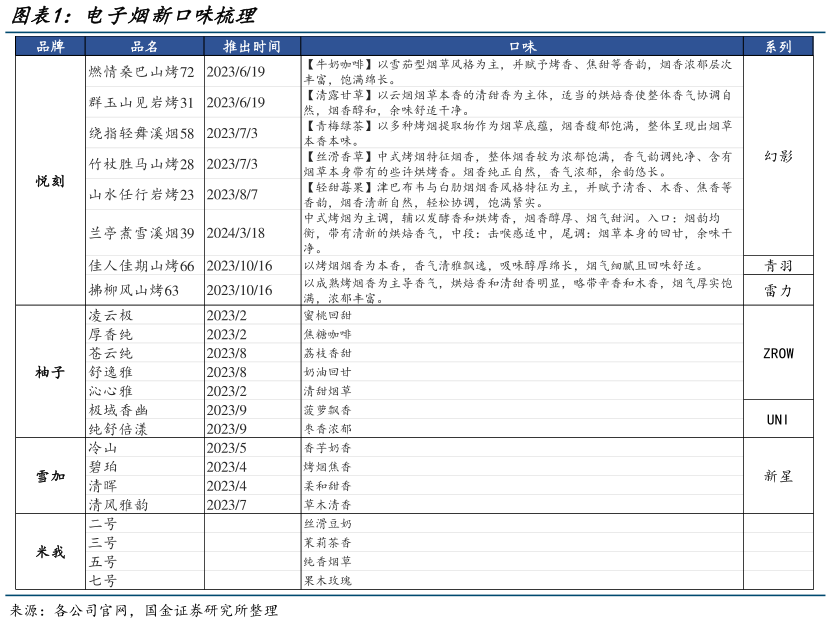
Task: Click the series cell 'ZROW'
Action: [778, 353]
